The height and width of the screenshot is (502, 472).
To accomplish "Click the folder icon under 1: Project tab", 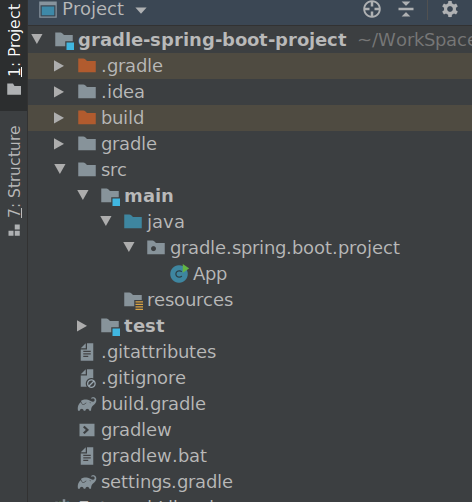I will click(x=14, y=89).
